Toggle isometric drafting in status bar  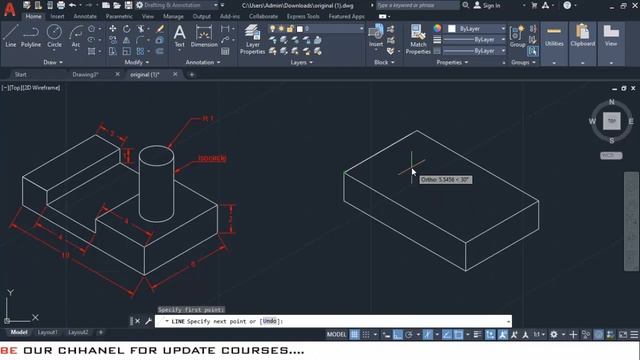point(427,335)
